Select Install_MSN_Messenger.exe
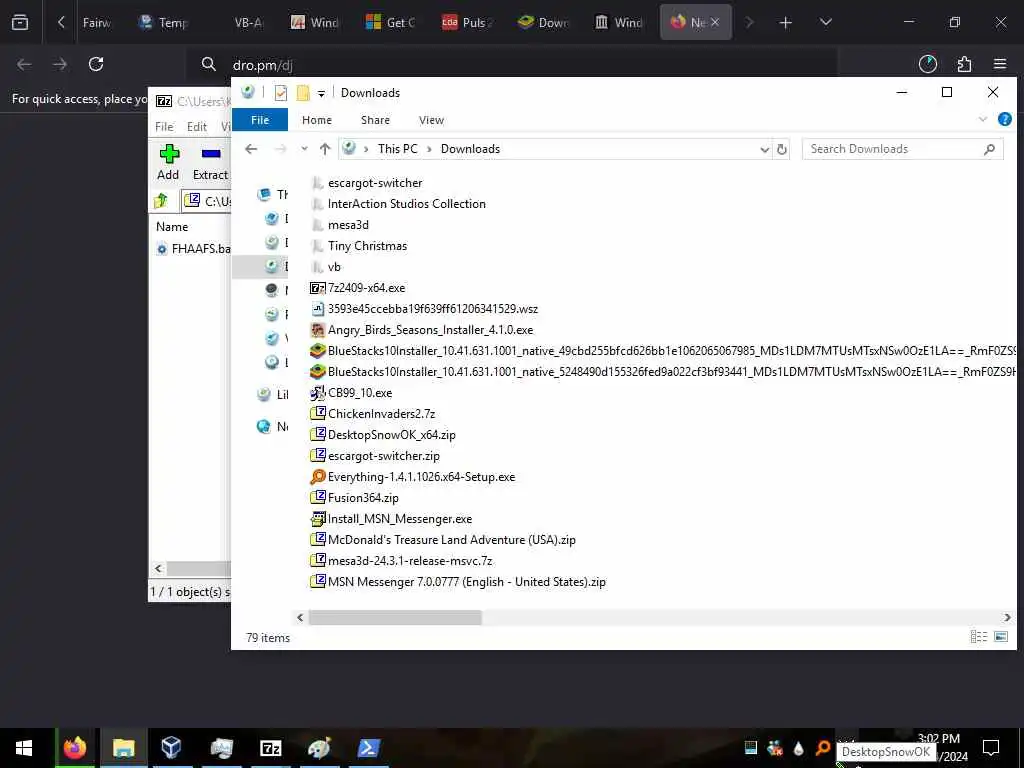This screenshot has width=1024, height=768. click(x=391, y=519)
